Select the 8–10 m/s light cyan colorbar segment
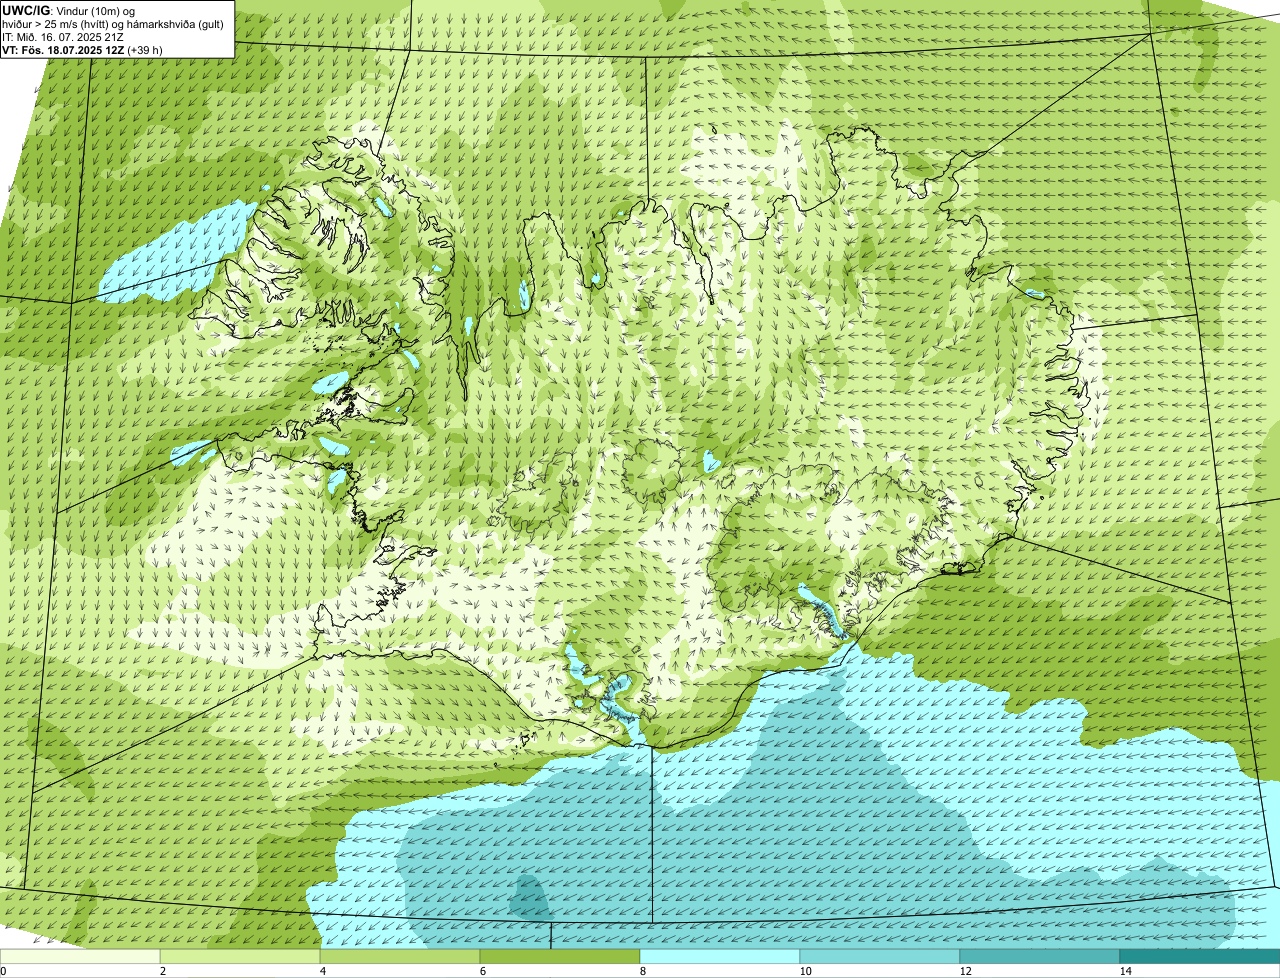 tap(720, 957)
